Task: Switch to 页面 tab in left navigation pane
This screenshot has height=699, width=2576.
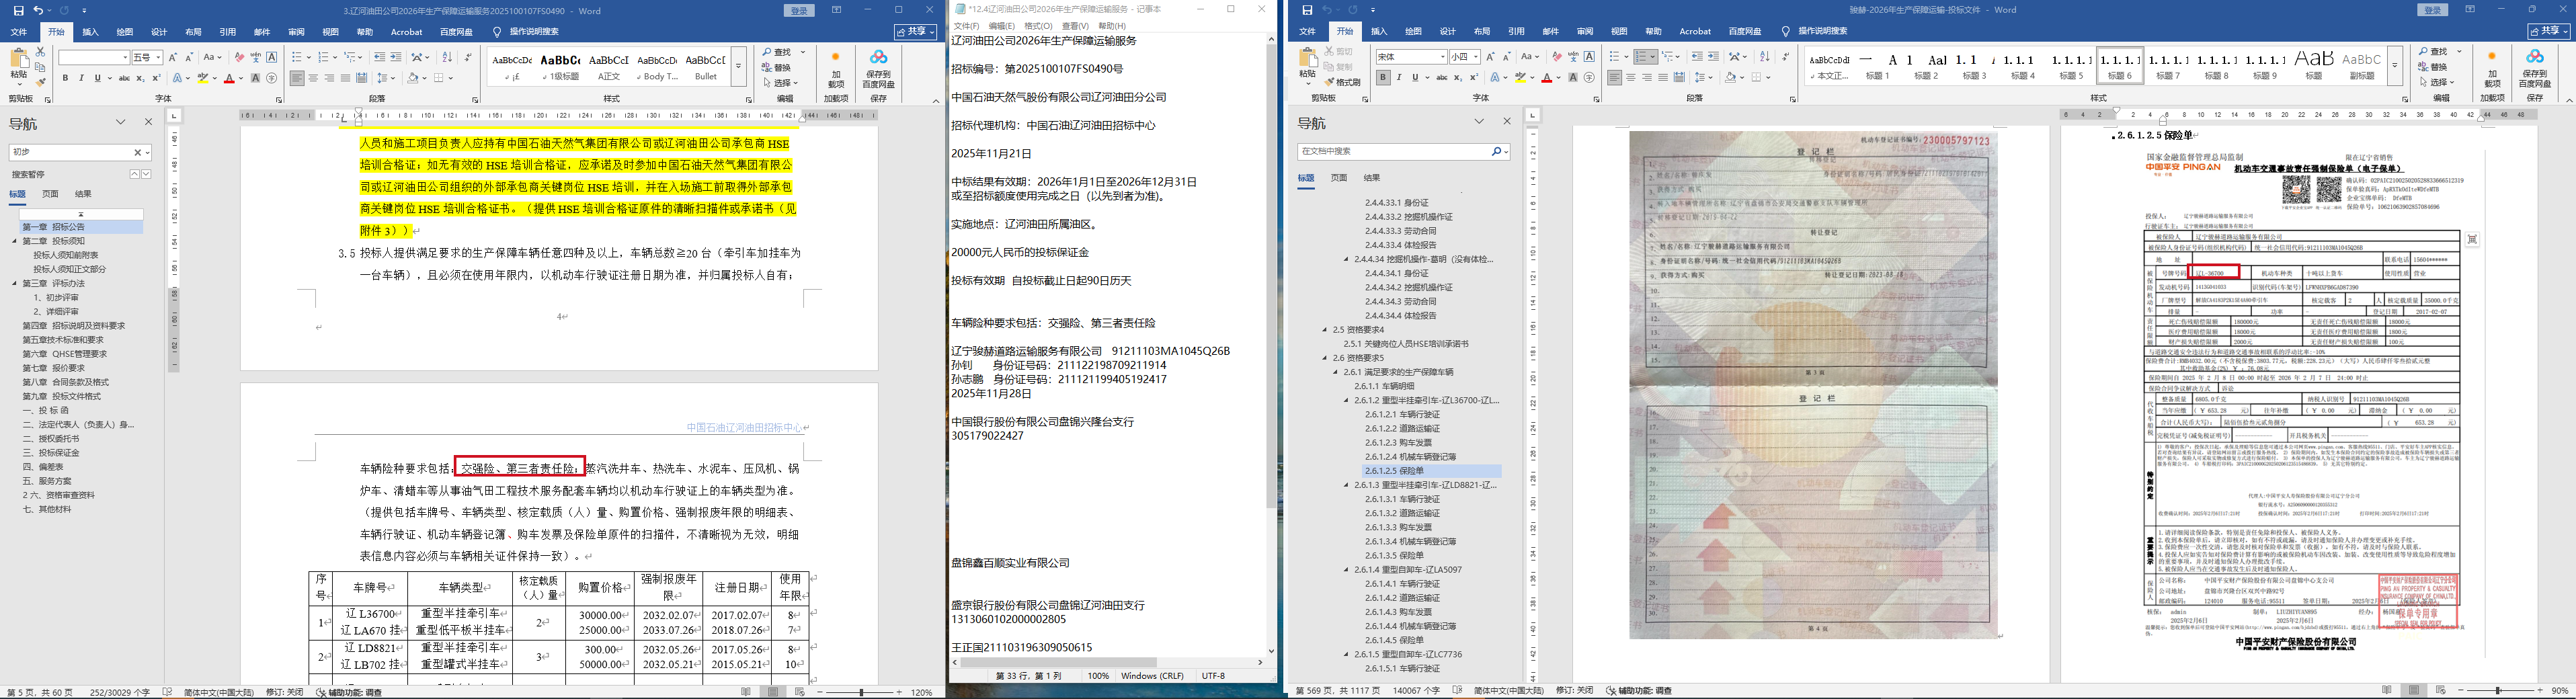Action: [50, 194]
